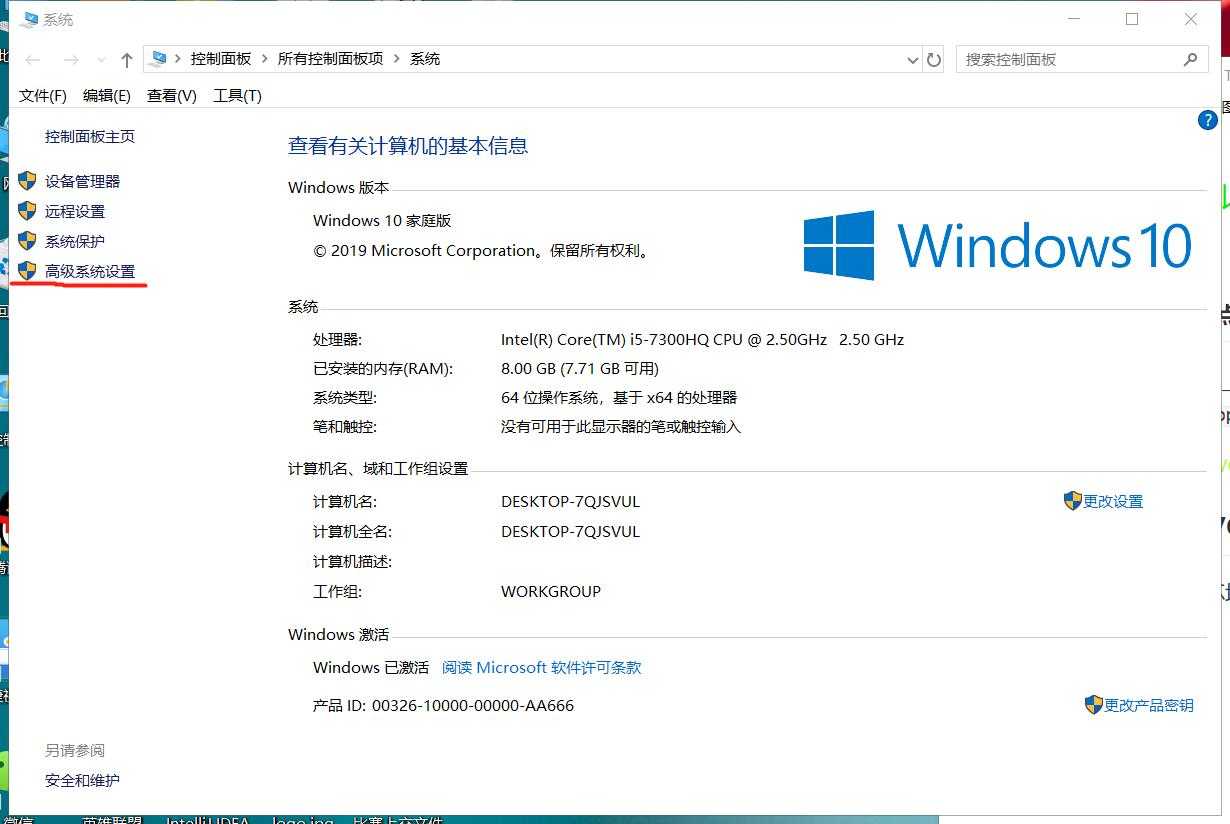The height and width of the screenshot is (824, 1230).
Task: Refresh the System page
Action: pos(934,60)
